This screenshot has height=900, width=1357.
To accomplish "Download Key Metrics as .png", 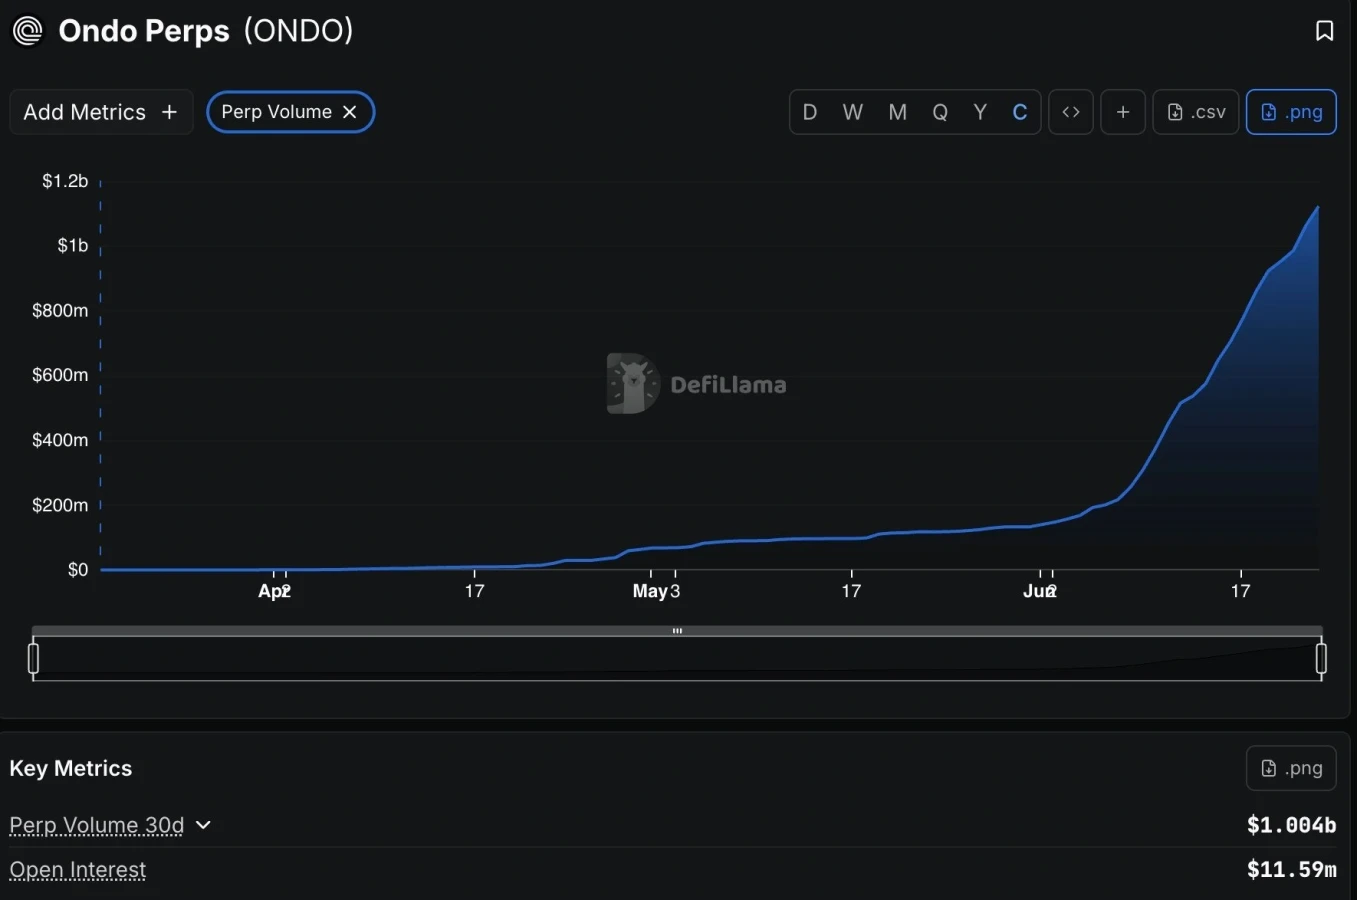I will coord(1291,768).
